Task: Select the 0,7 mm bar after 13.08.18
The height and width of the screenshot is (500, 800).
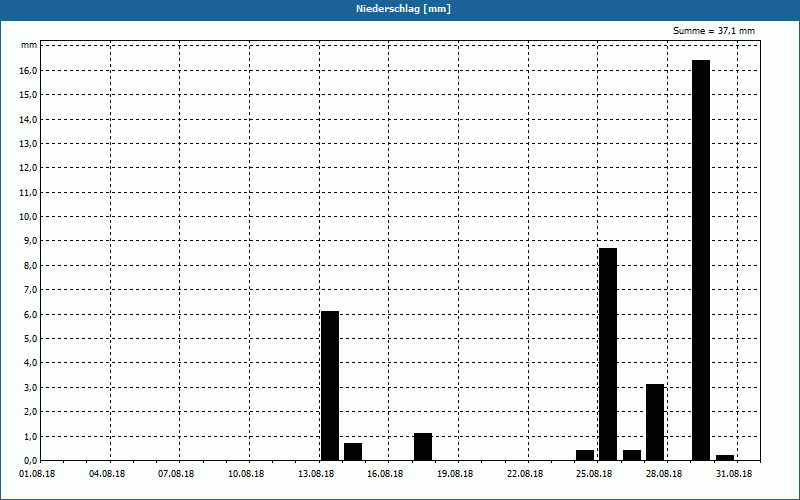Action: point(353,452)
